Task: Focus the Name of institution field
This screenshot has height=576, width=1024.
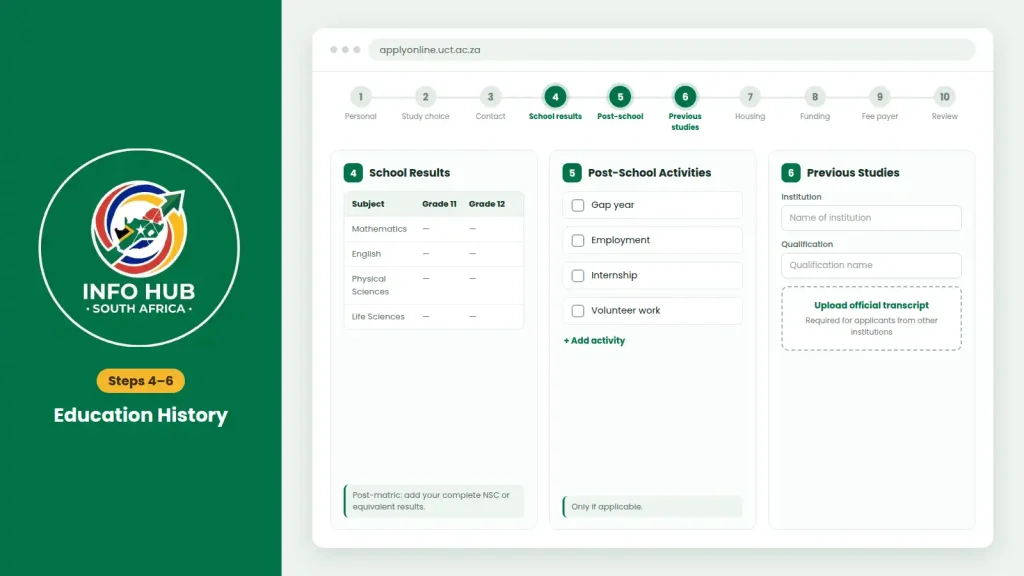Action: click(x=871, y=218)
